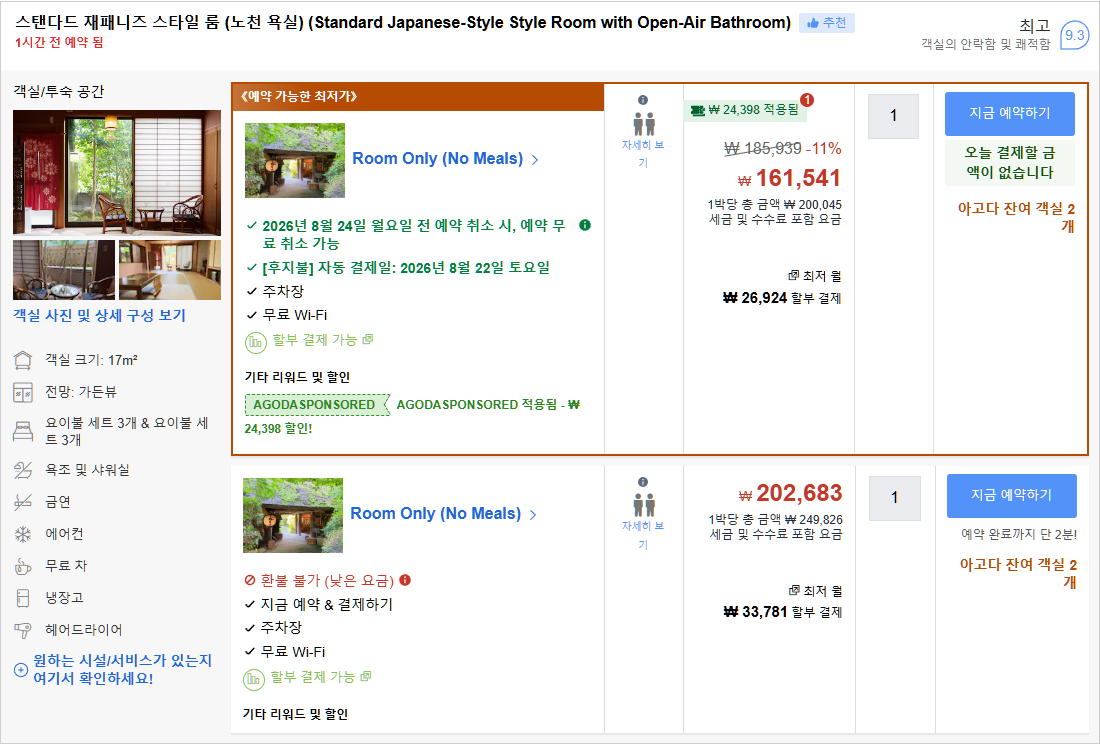Expand first Room Only (No Meals) chevron
The height and width of the screenshot is (744, 1100).
(x=535, y=160)
